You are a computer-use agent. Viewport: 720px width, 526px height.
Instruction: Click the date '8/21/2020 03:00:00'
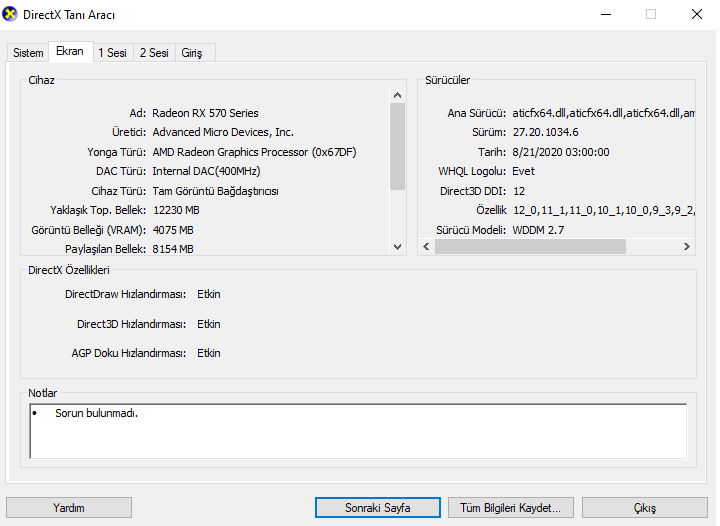click(x=561, y=152)
